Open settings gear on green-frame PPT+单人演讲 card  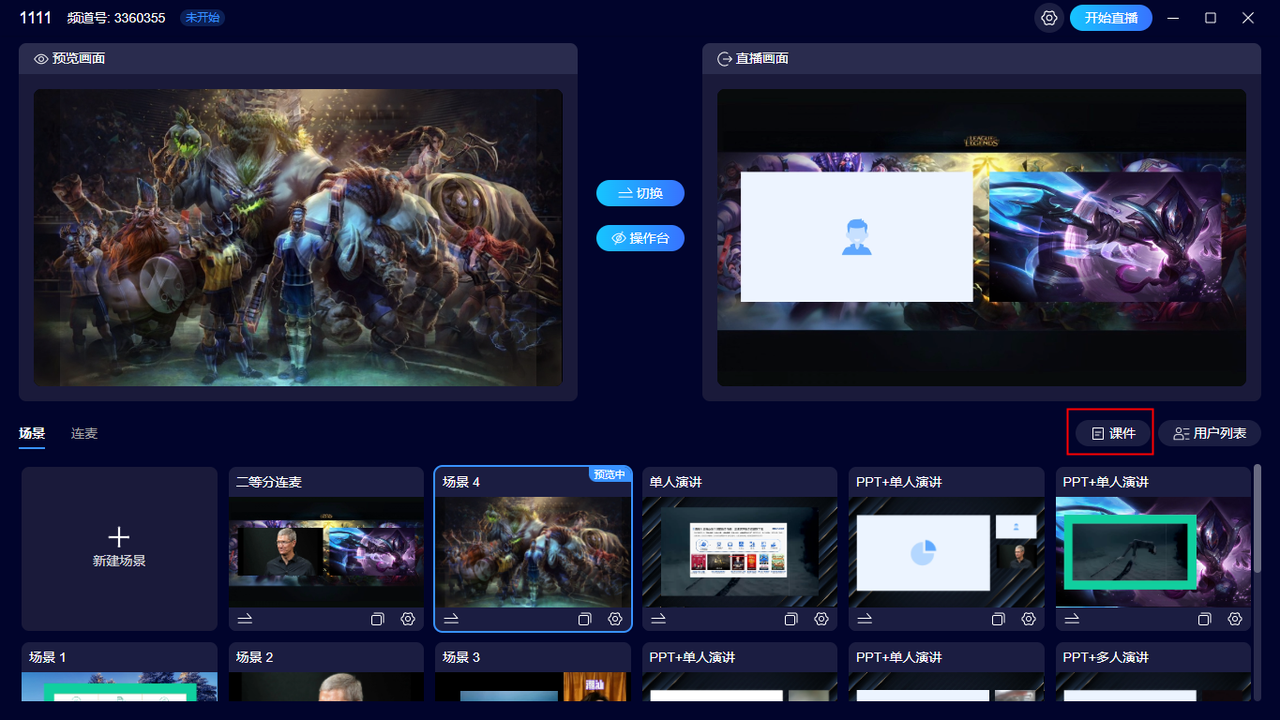pos(1235,619)
